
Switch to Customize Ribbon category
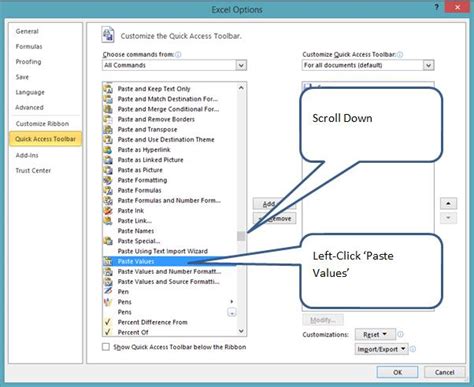click(x=42, y=124)
